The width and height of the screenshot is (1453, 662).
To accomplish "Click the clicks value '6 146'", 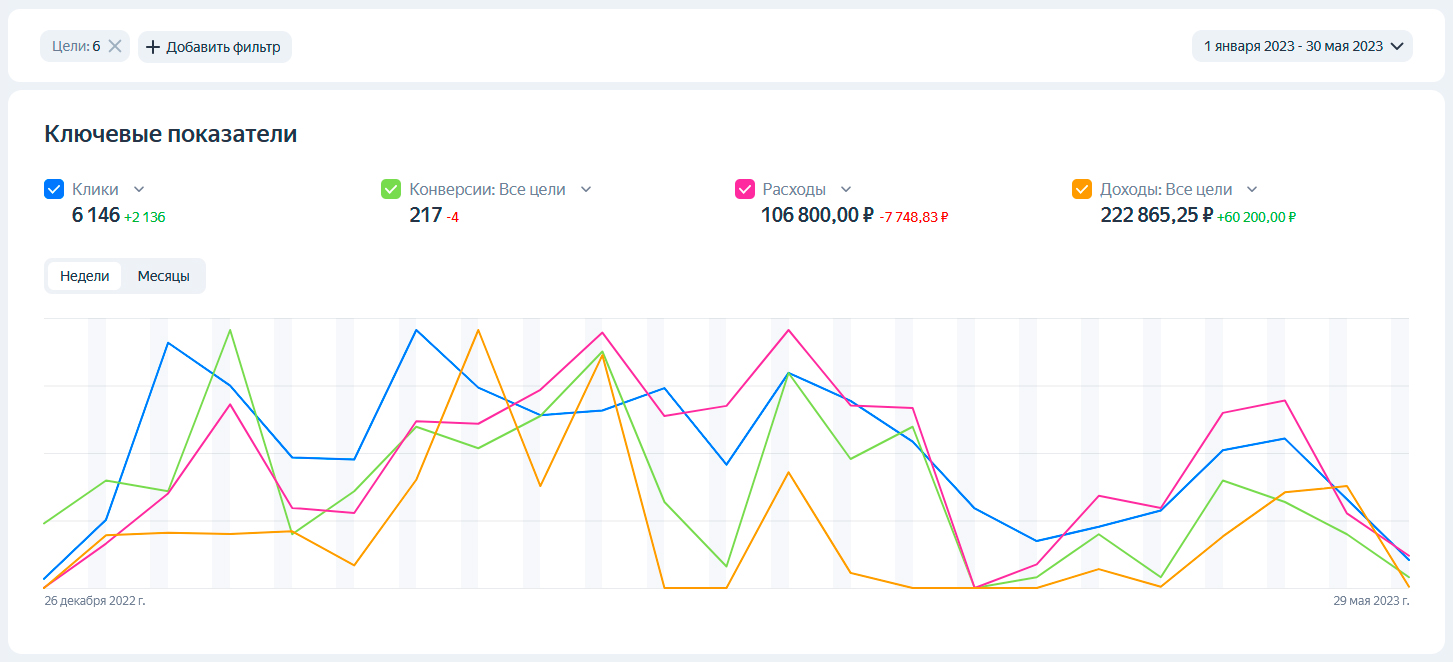I will tap(96, 214).
